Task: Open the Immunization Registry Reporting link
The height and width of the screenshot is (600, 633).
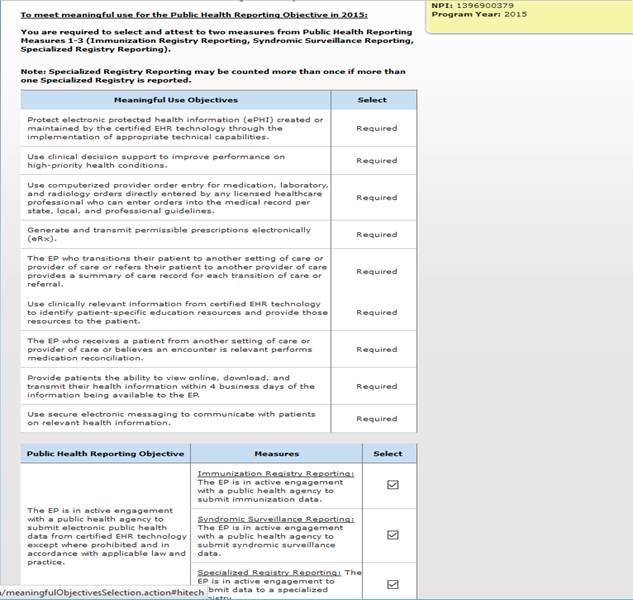Action: (275, 473)
